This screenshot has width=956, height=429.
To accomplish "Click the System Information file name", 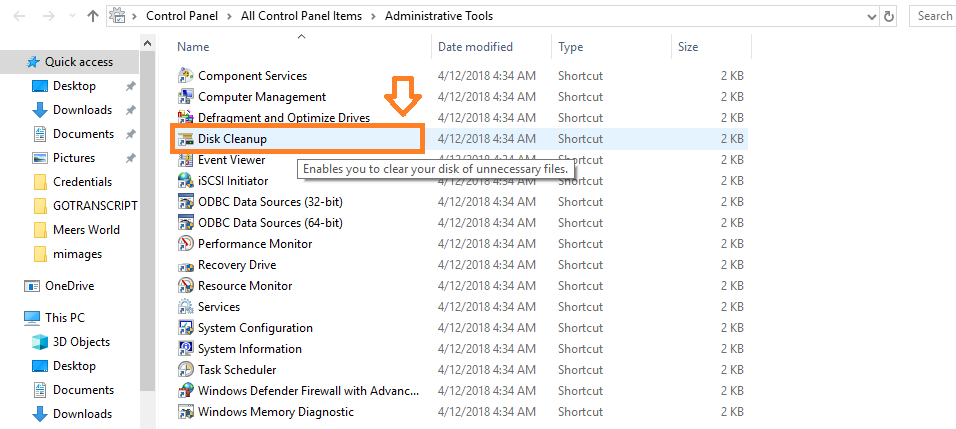I will (250, 349).
